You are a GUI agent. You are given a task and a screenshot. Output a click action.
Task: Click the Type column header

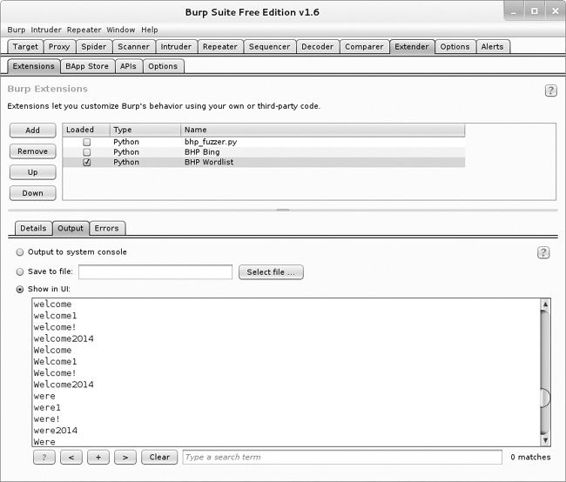tap(145, 130)
